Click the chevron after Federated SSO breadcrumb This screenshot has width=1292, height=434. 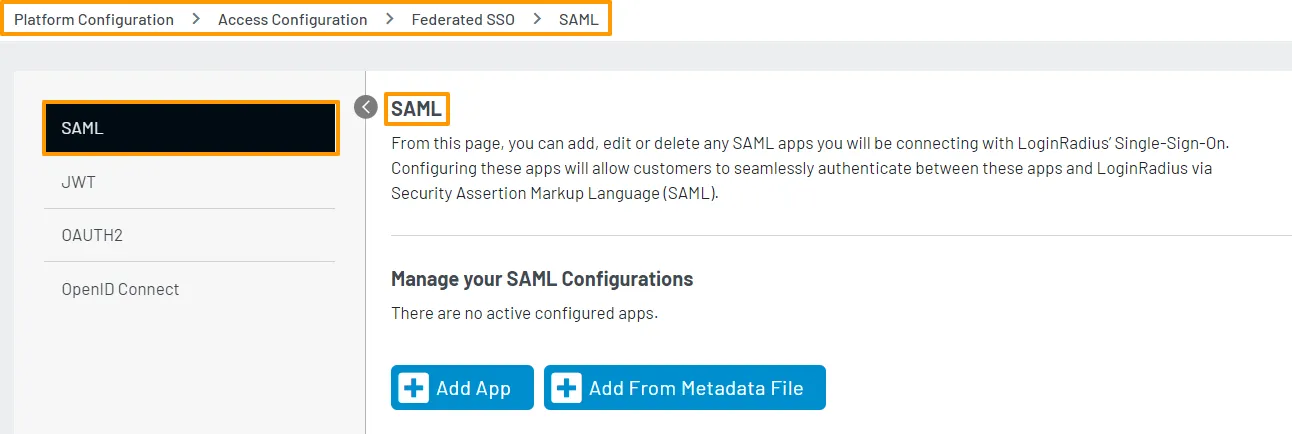(x=537, y=19)
